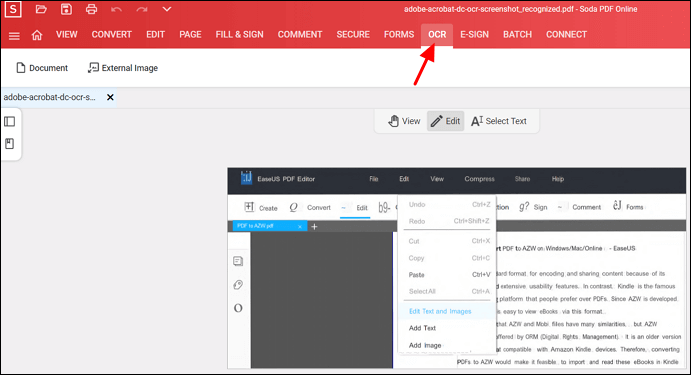Open the VIEW ribbon tab
Screen dimensions: 691x375
[67, 34]
